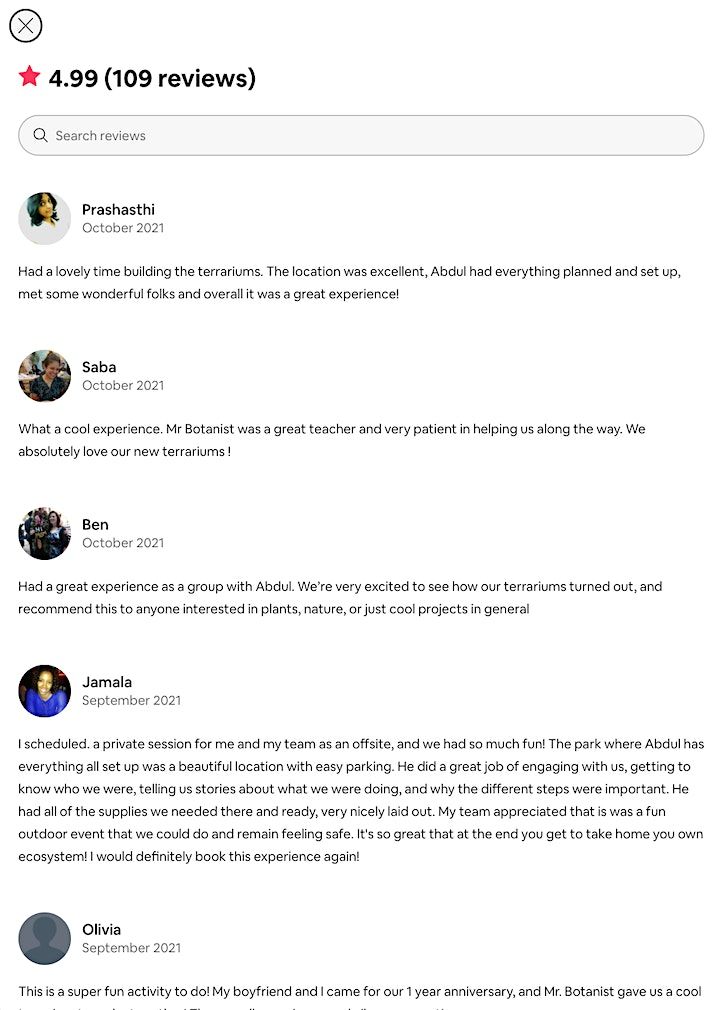Open Prashasthi's profile photo
720x1010 pixels.
[45, 218]
